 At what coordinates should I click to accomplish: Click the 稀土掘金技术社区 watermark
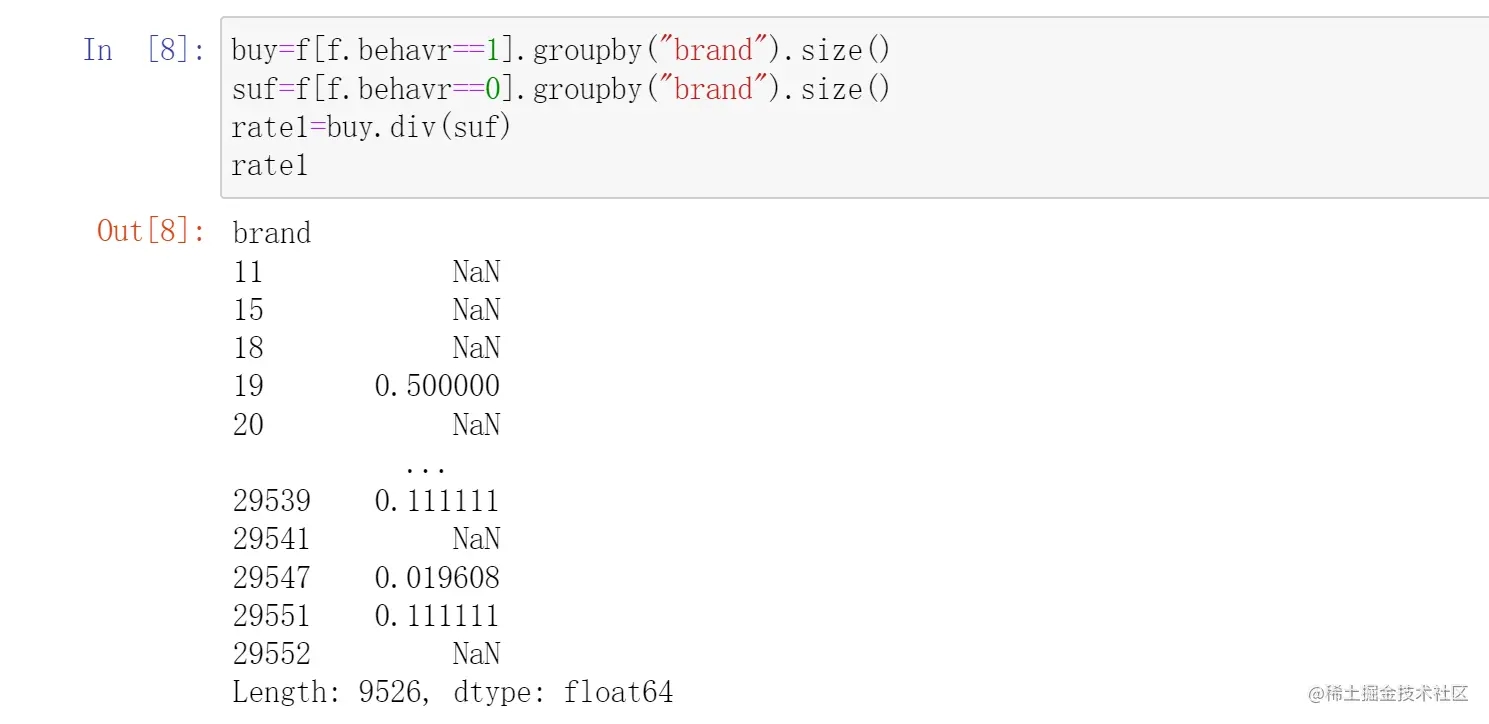(1386, 693)
